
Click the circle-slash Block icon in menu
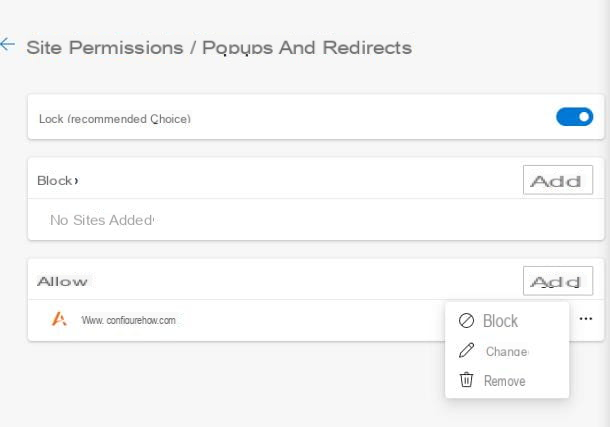[466, 320]
